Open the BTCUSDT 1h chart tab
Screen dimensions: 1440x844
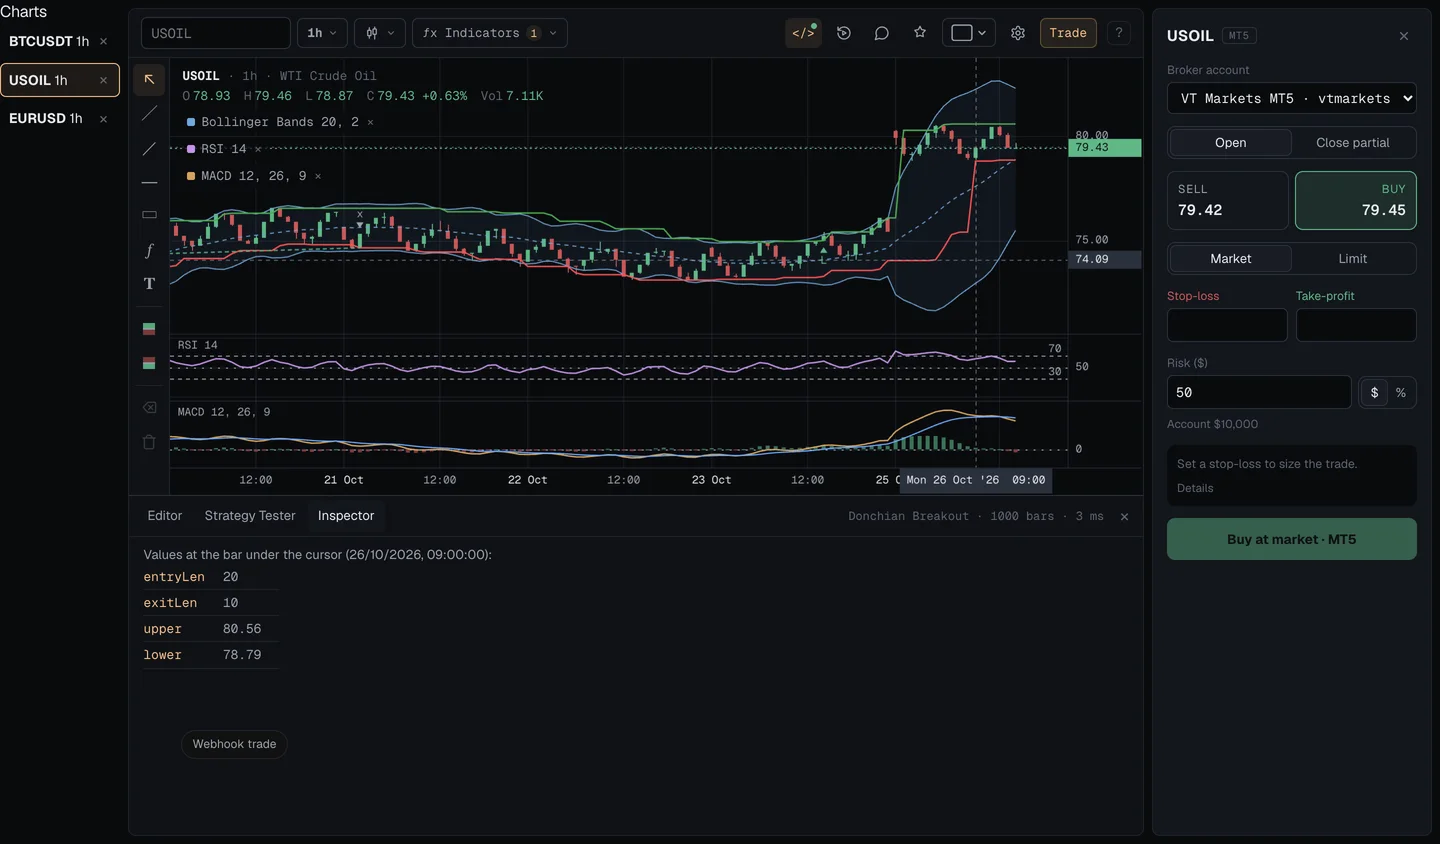(49, 41)
